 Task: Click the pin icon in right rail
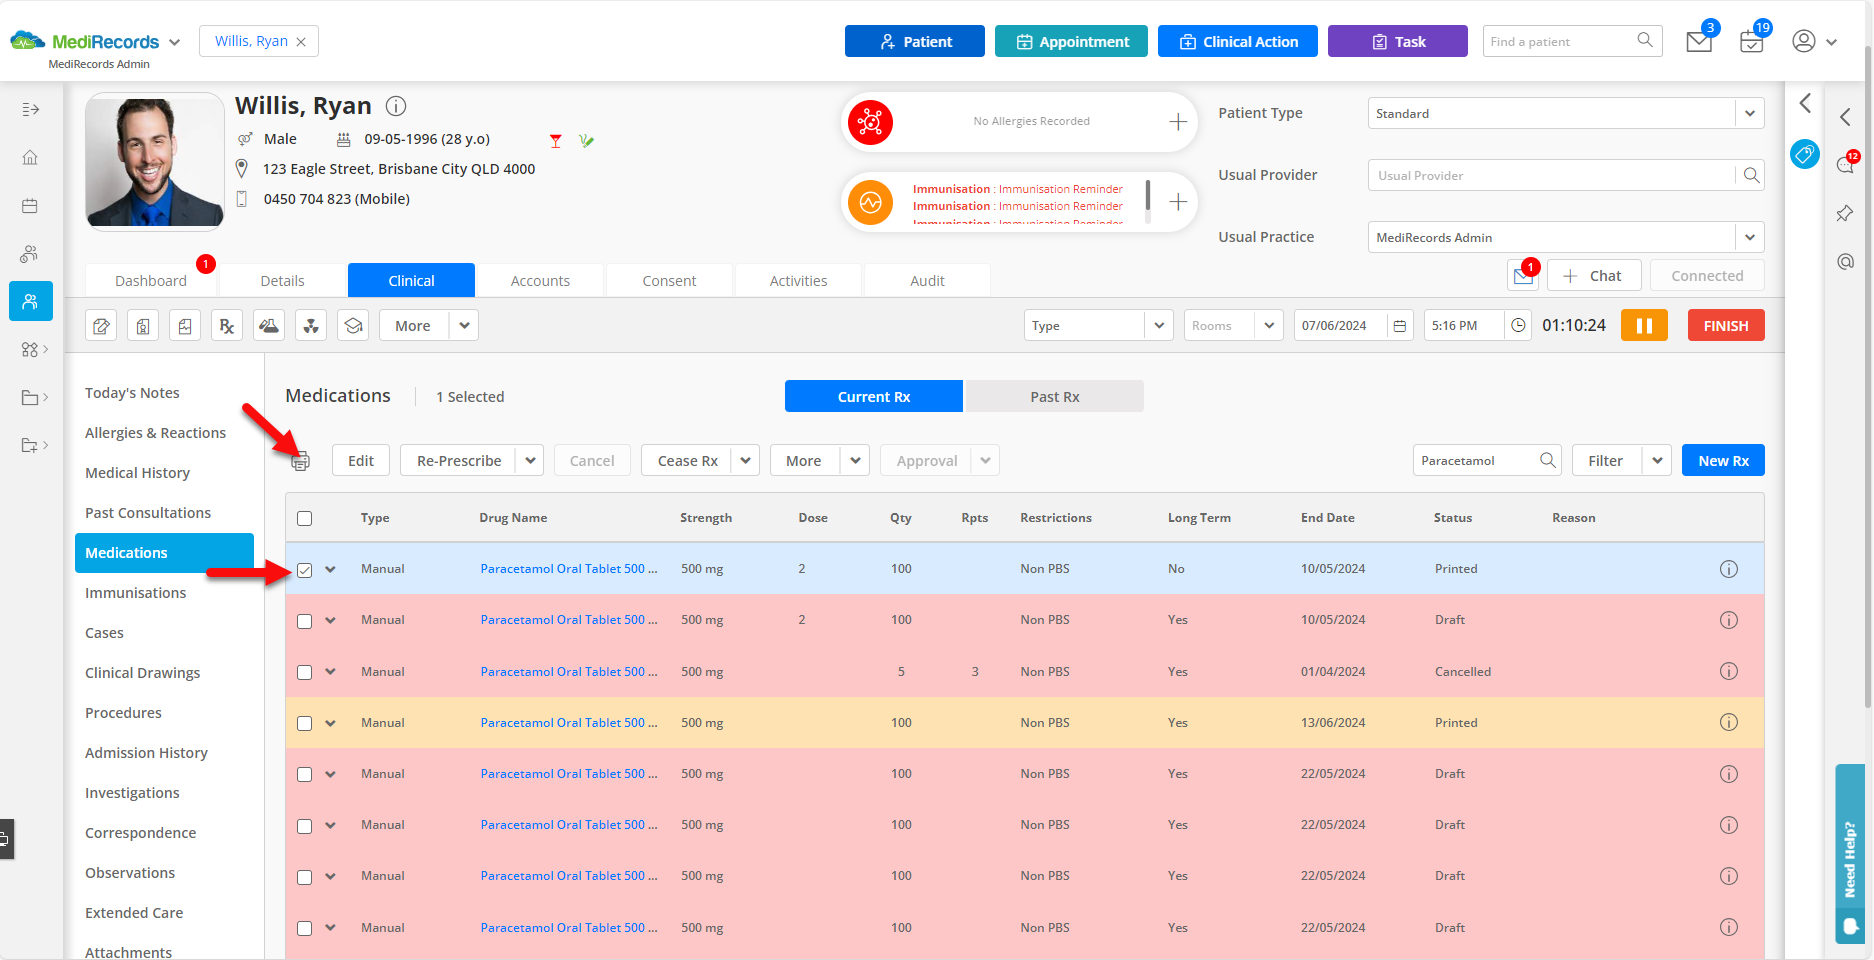pyautogui.click(x=1845, y=213)
